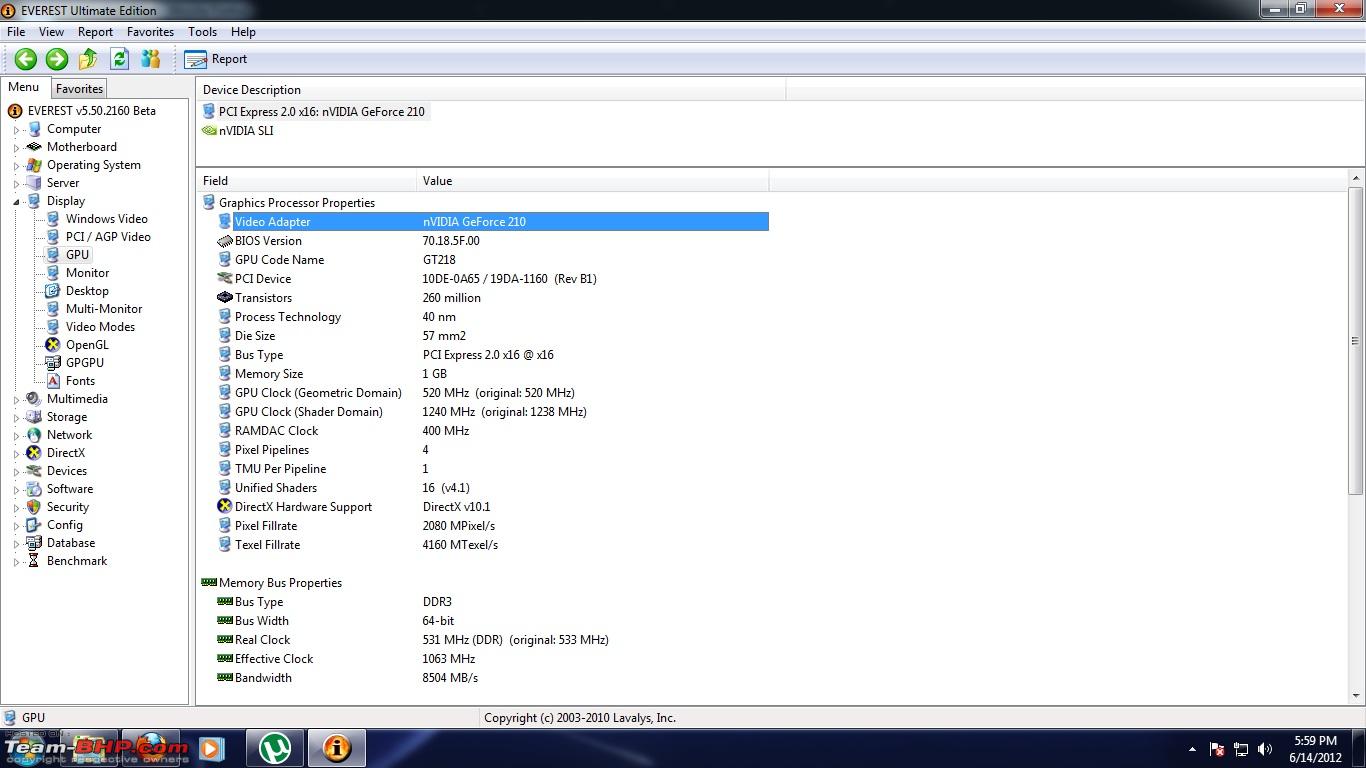Click the Software icon in tree

(34, 489)
